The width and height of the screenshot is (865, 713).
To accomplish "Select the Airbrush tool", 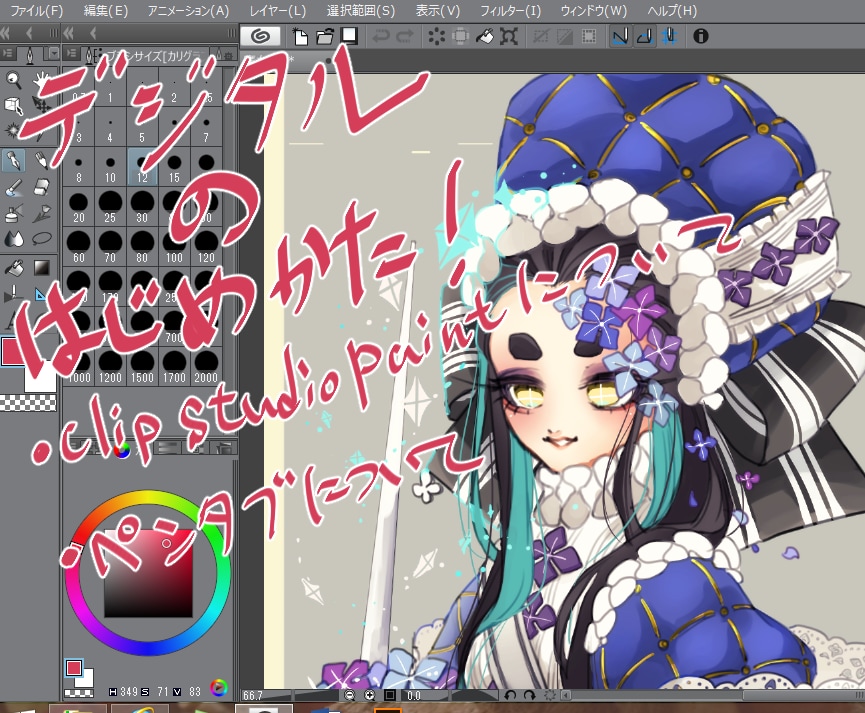I will click(14, 214).
